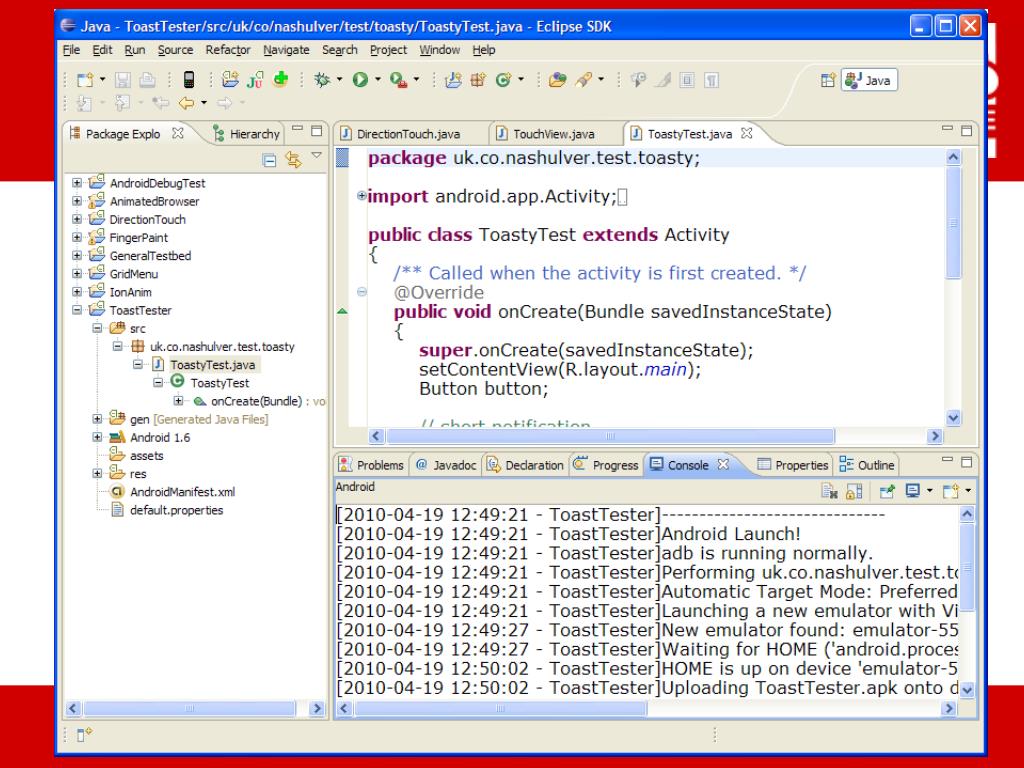The height and width of the screenshot is (768, 1024).
Task: Open the Android SDK and AVD Manager phone icon
Action: click(x=189, y=80)
